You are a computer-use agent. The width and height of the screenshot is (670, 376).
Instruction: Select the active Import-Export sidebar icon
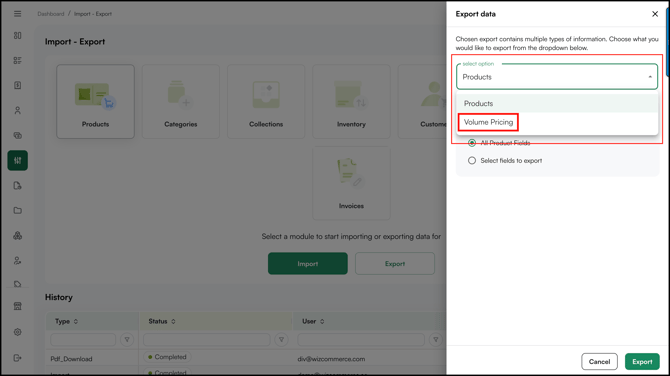(18, 160)
